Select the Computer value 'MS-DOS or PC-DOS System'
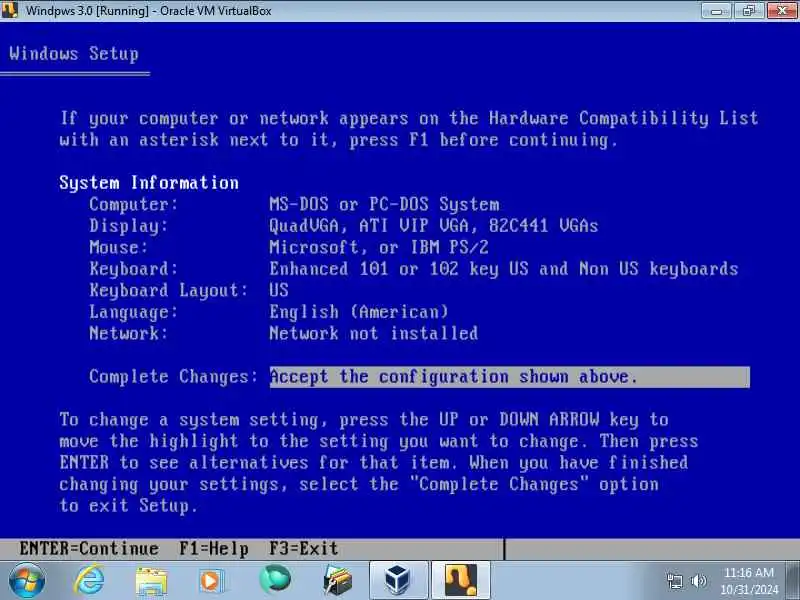This screenshot has width=800, height=600. (384, 205)
